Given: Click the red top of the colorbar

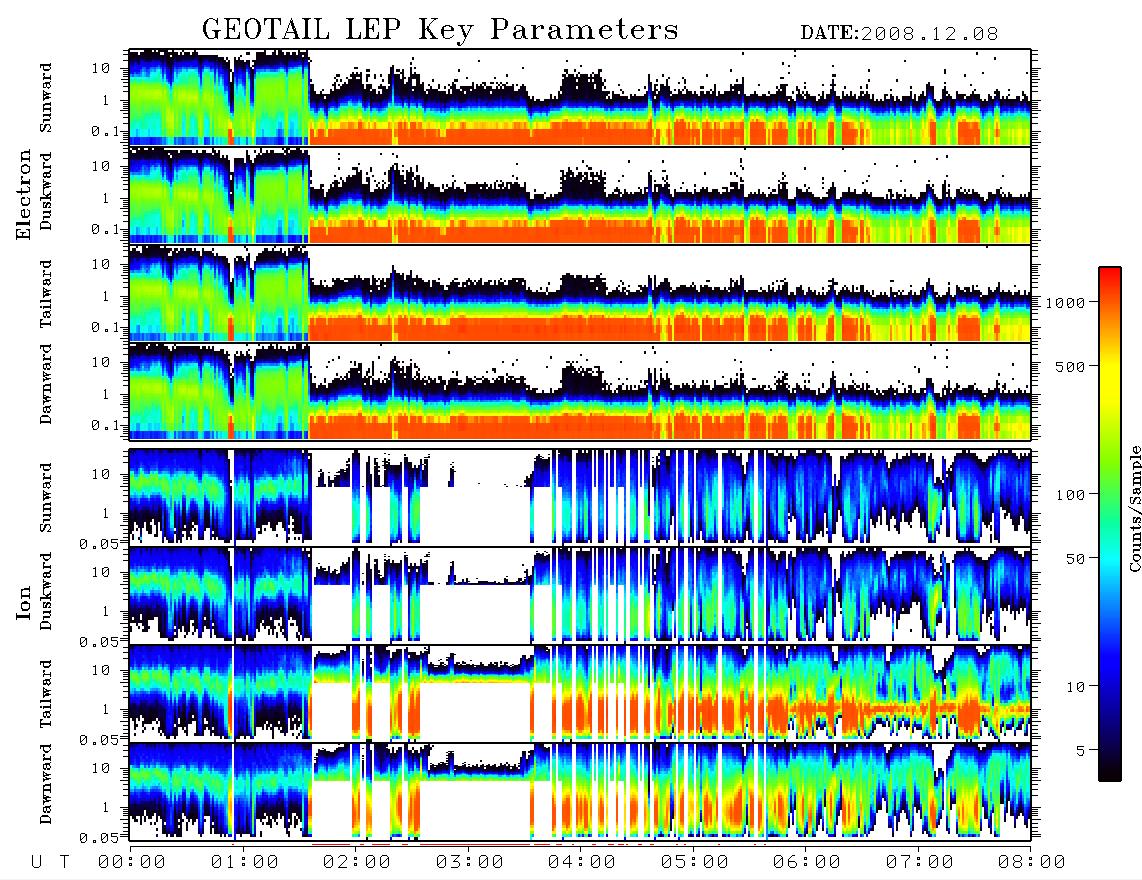Looking at the screenshot, I should tap(1110, 275).
